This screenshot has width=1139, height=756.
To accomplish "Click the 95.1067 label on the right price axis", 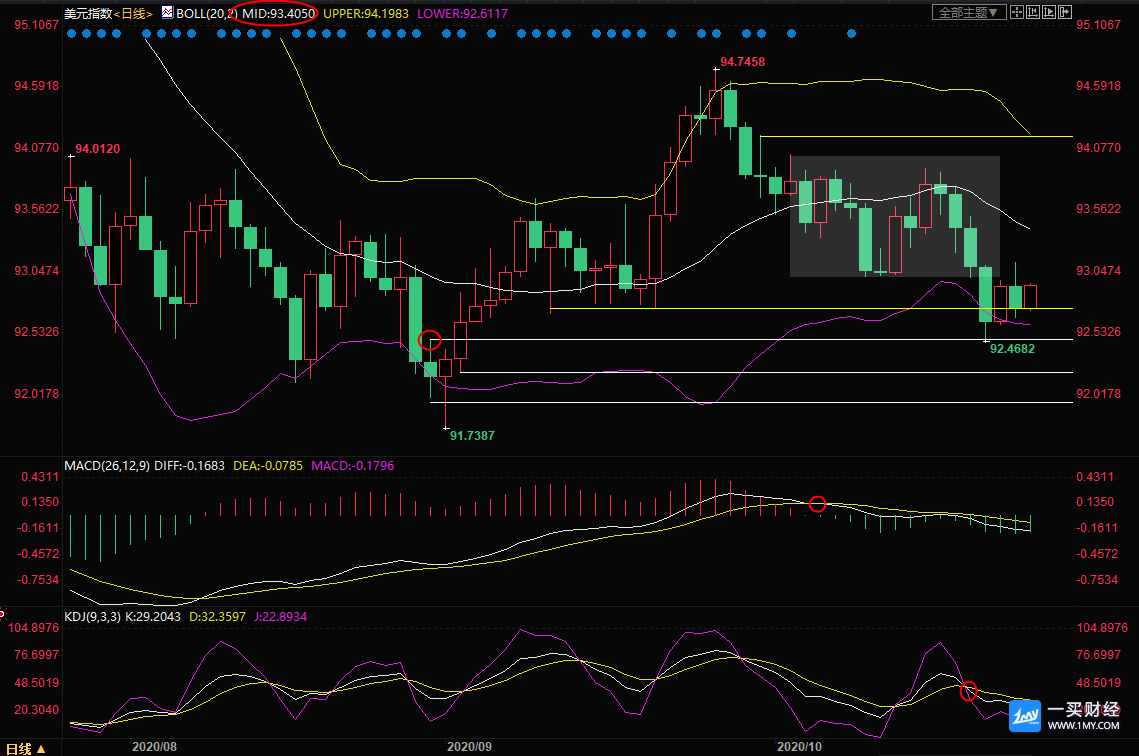I will 1098,25.
